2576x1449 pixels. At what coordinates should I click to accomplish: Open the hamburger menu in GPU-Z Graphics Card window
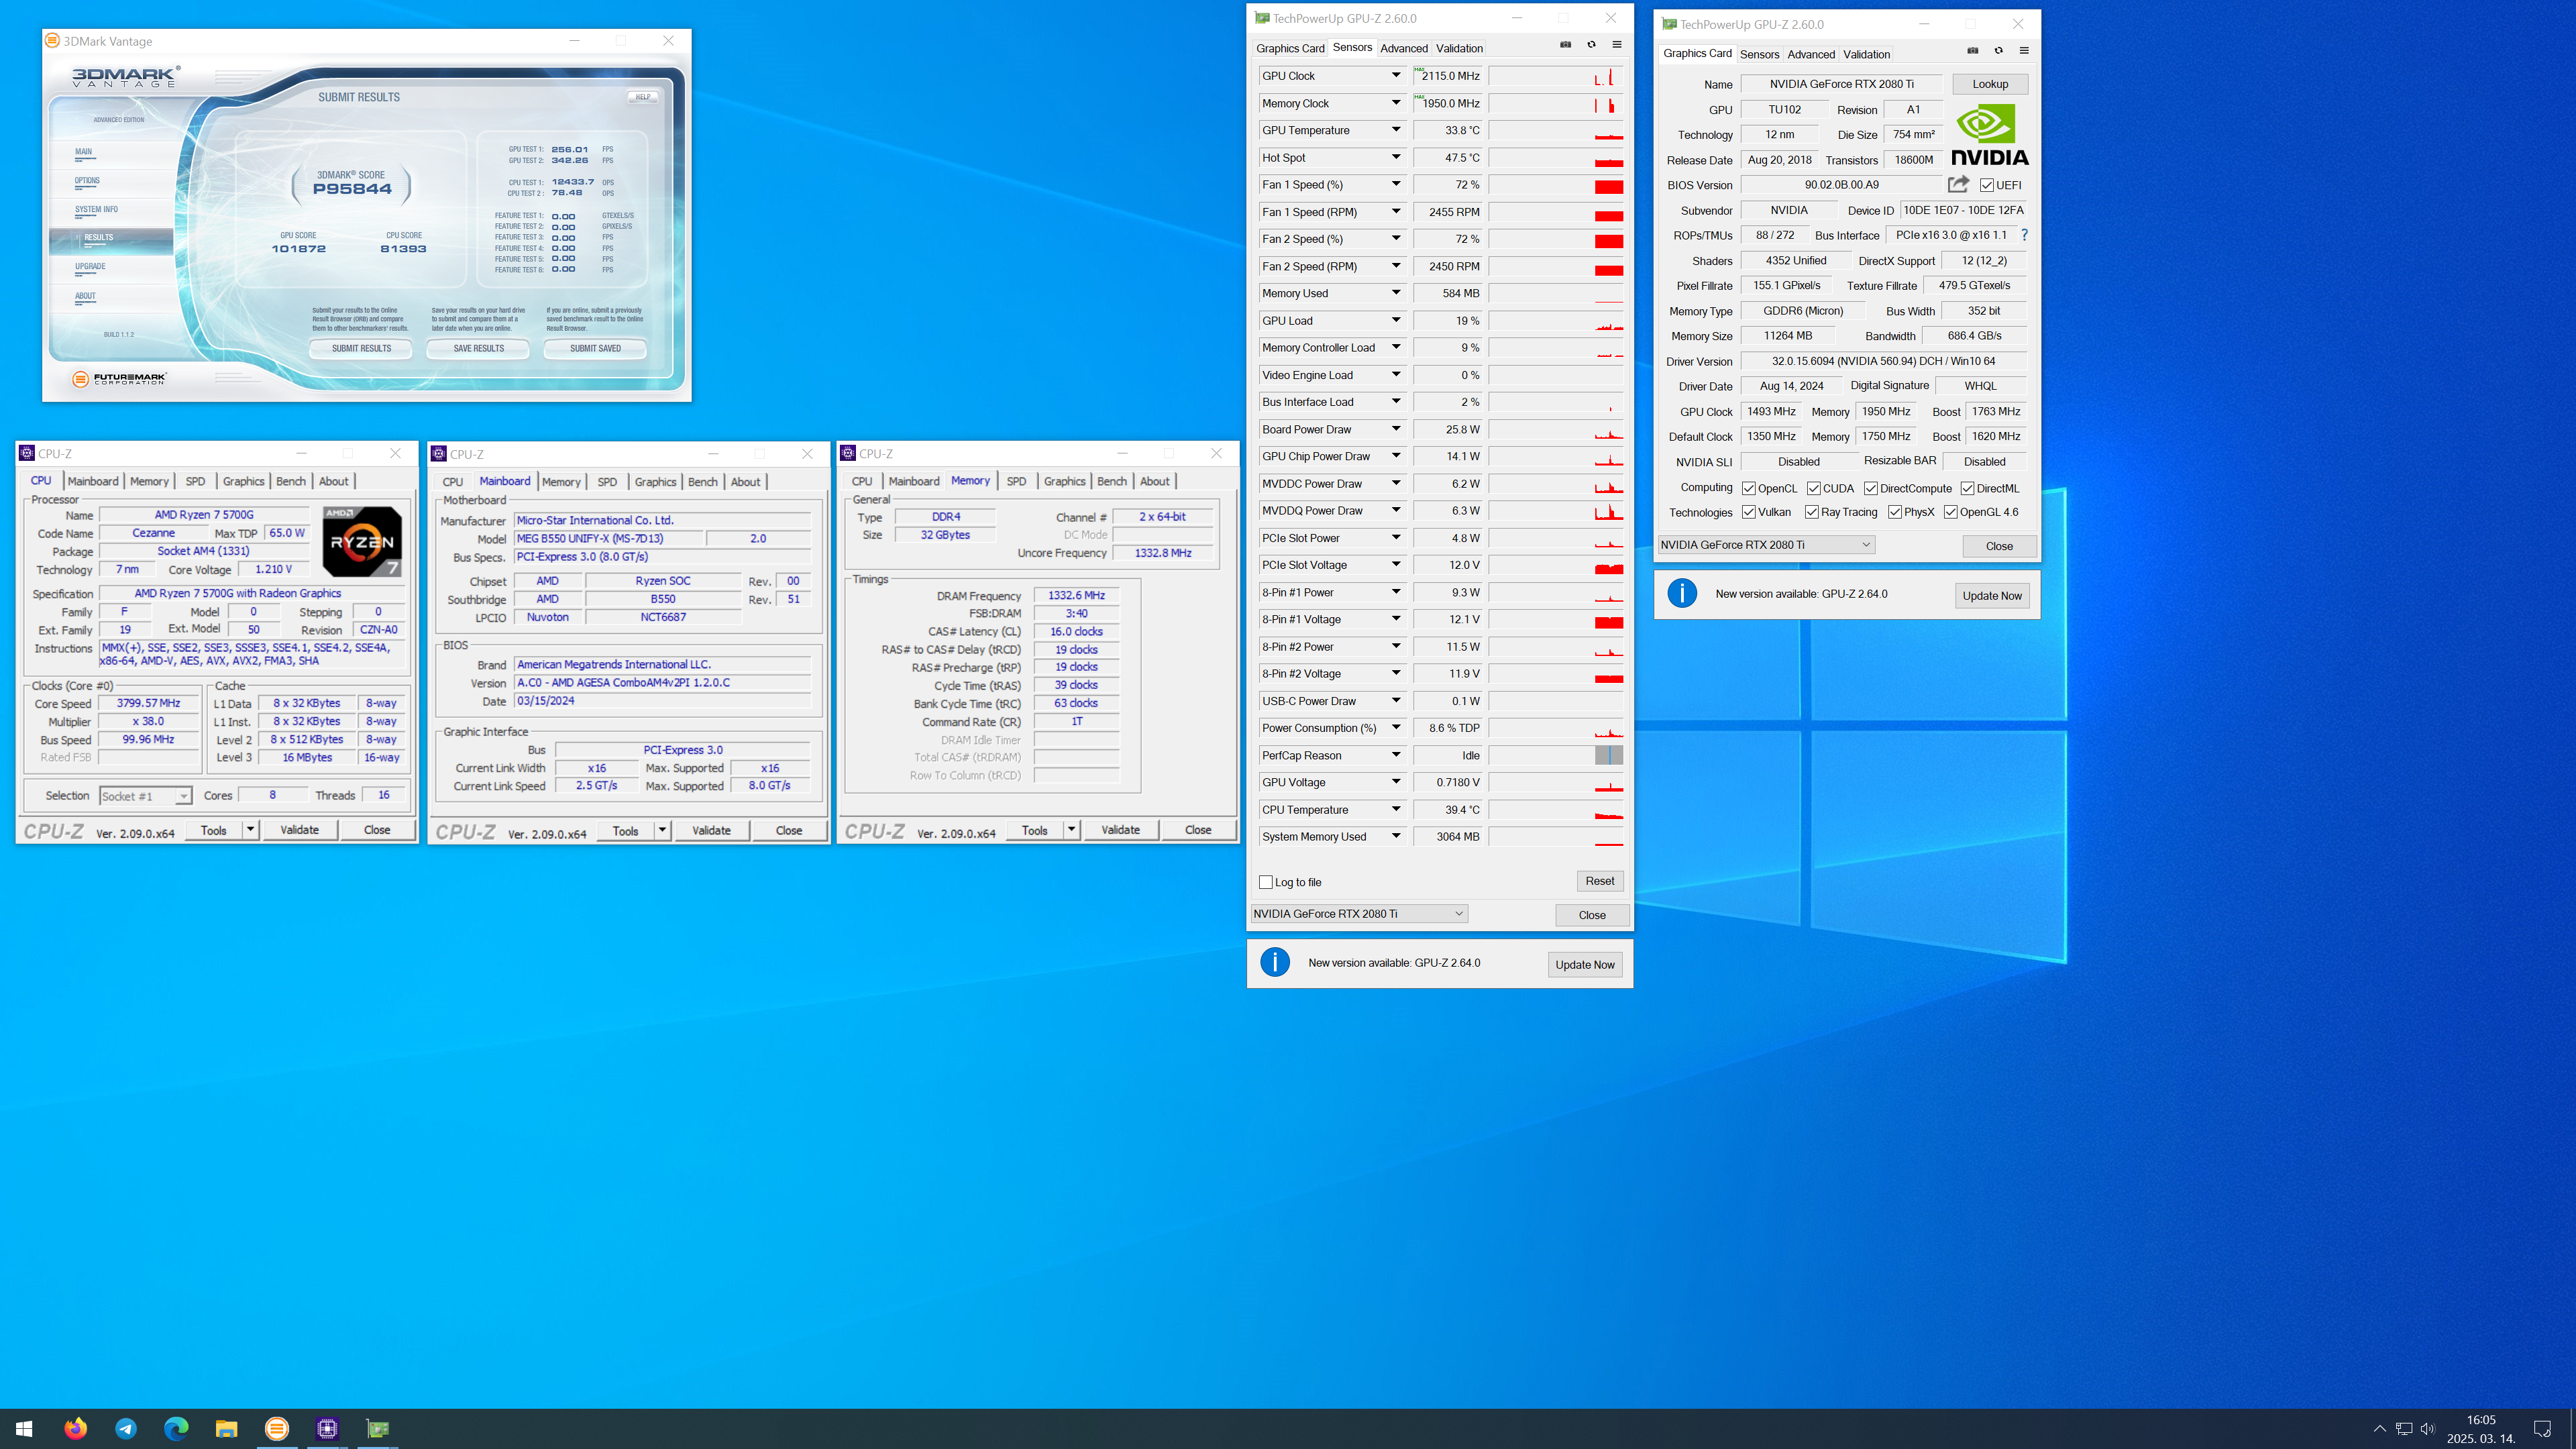pos(2024,50)
